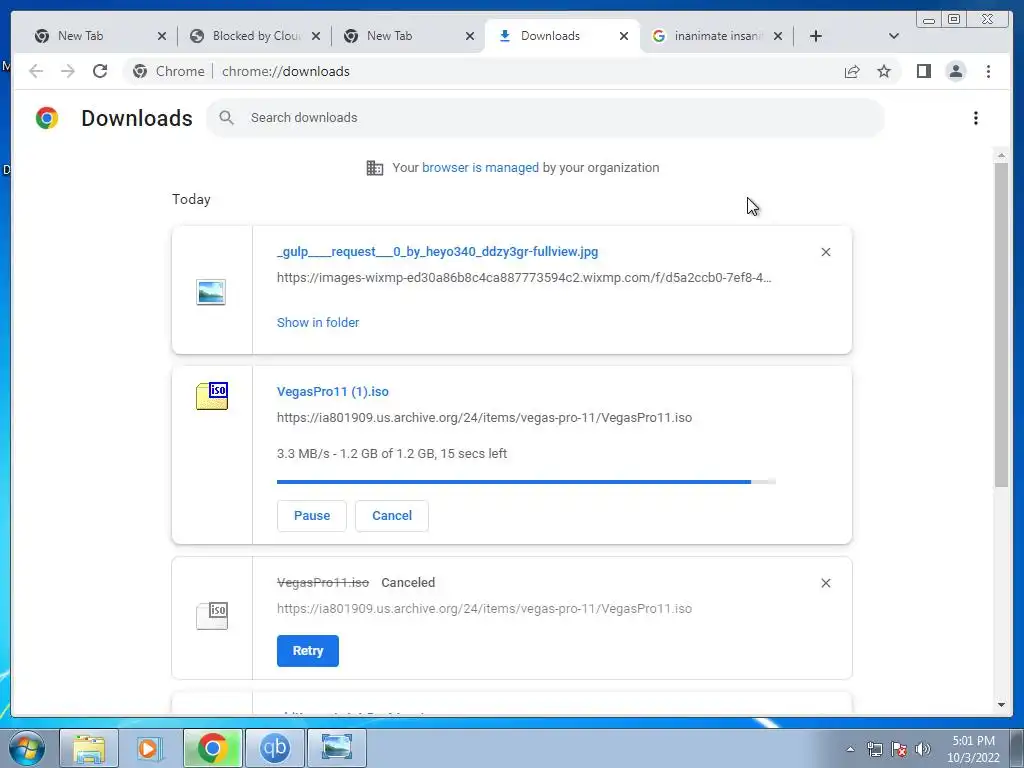Open the Chrome three-dot menu in toolbar

coord(988,71)
